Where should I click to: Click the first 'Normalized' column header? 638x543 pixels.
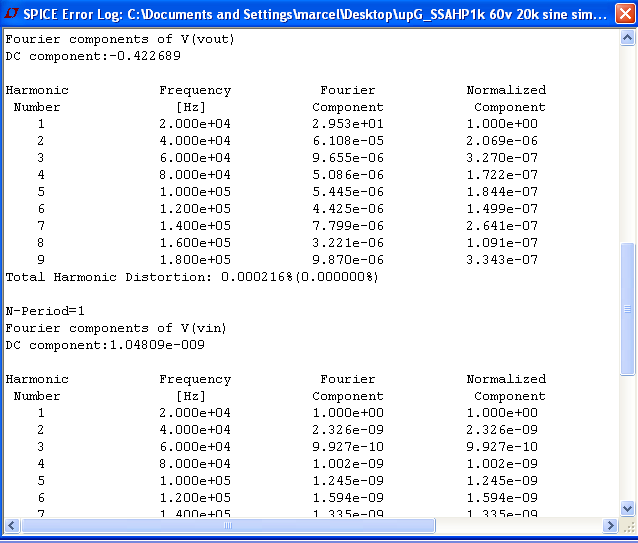506,90
